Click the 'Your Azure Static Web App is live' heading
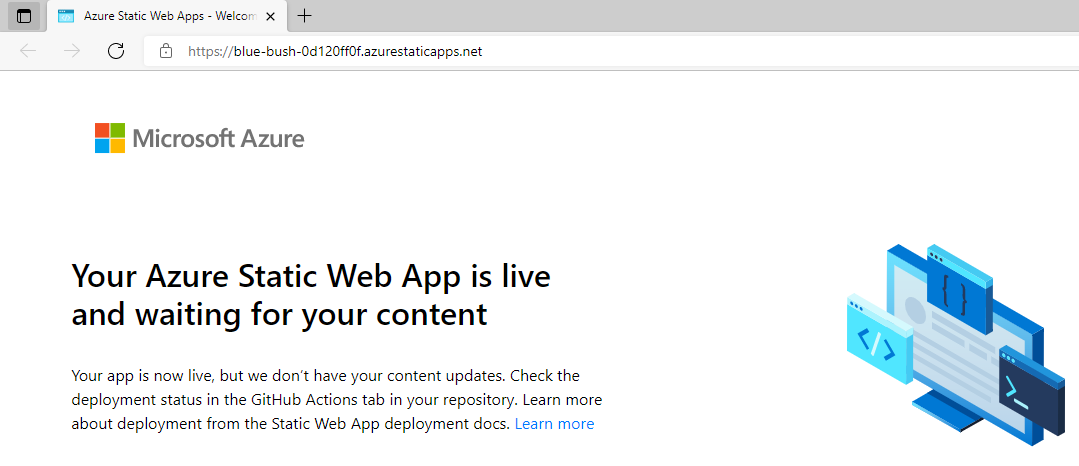The image size is (1079, 466). 311,276
